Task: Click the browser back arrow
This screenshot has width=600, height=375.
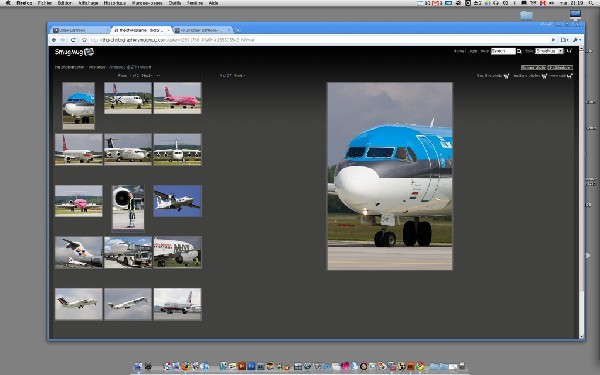Action: (54, 40)
